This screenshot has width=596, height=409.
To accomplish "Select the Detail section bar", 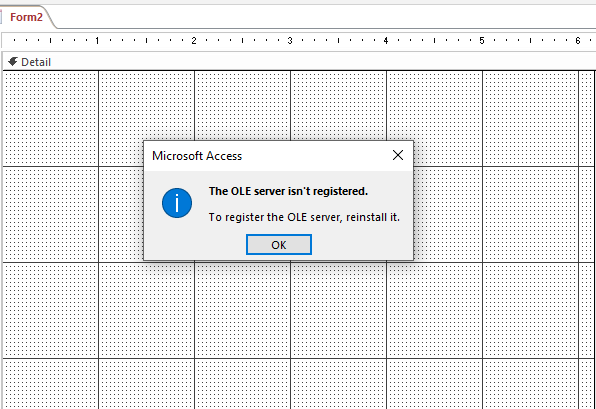I will 299,62.
